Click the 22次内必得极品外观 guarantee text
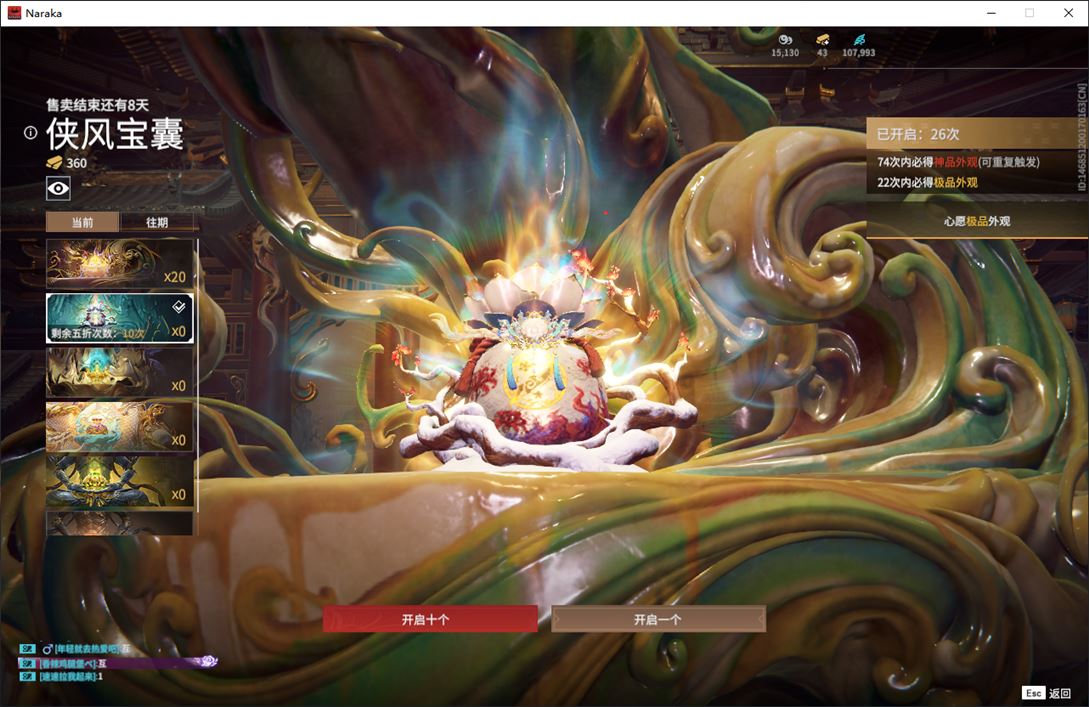The width and height of the screenshot is (1089, 707). click(x=927, y=183)
